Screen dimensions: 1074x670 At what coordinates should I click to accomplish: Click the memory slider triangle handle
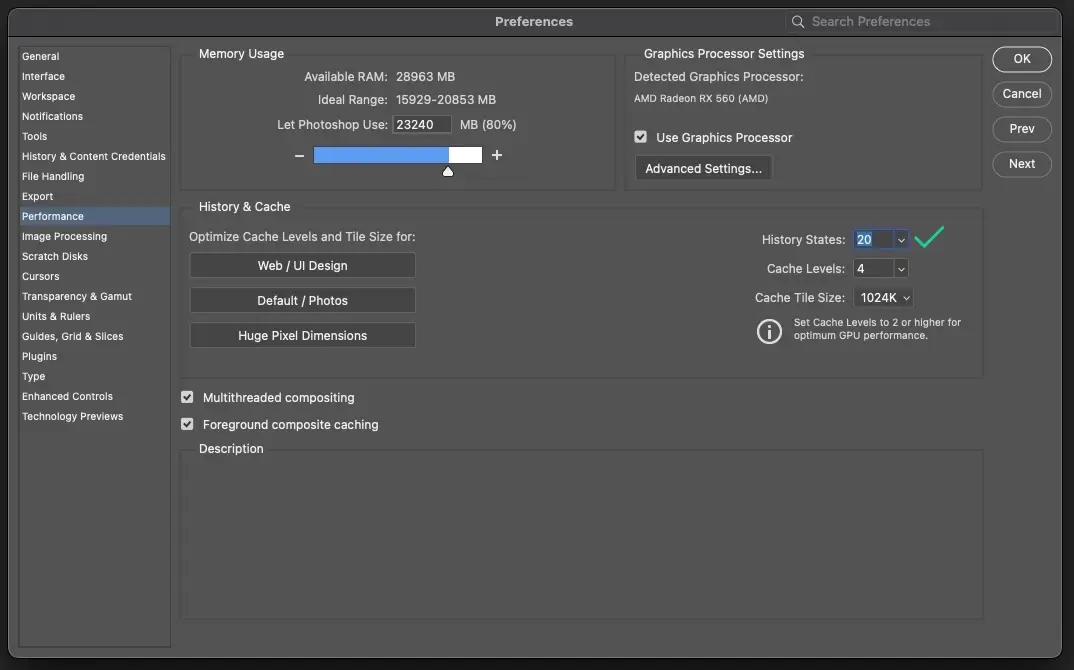pyautogui.click(x=448, y=172)
